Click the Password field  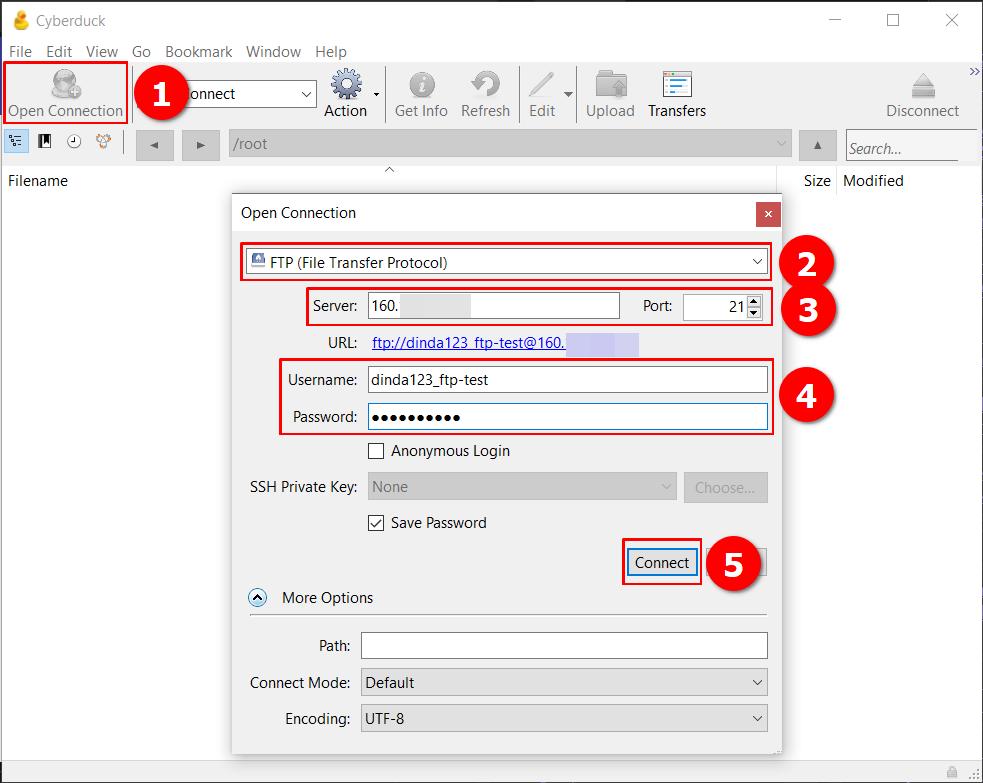567,417
